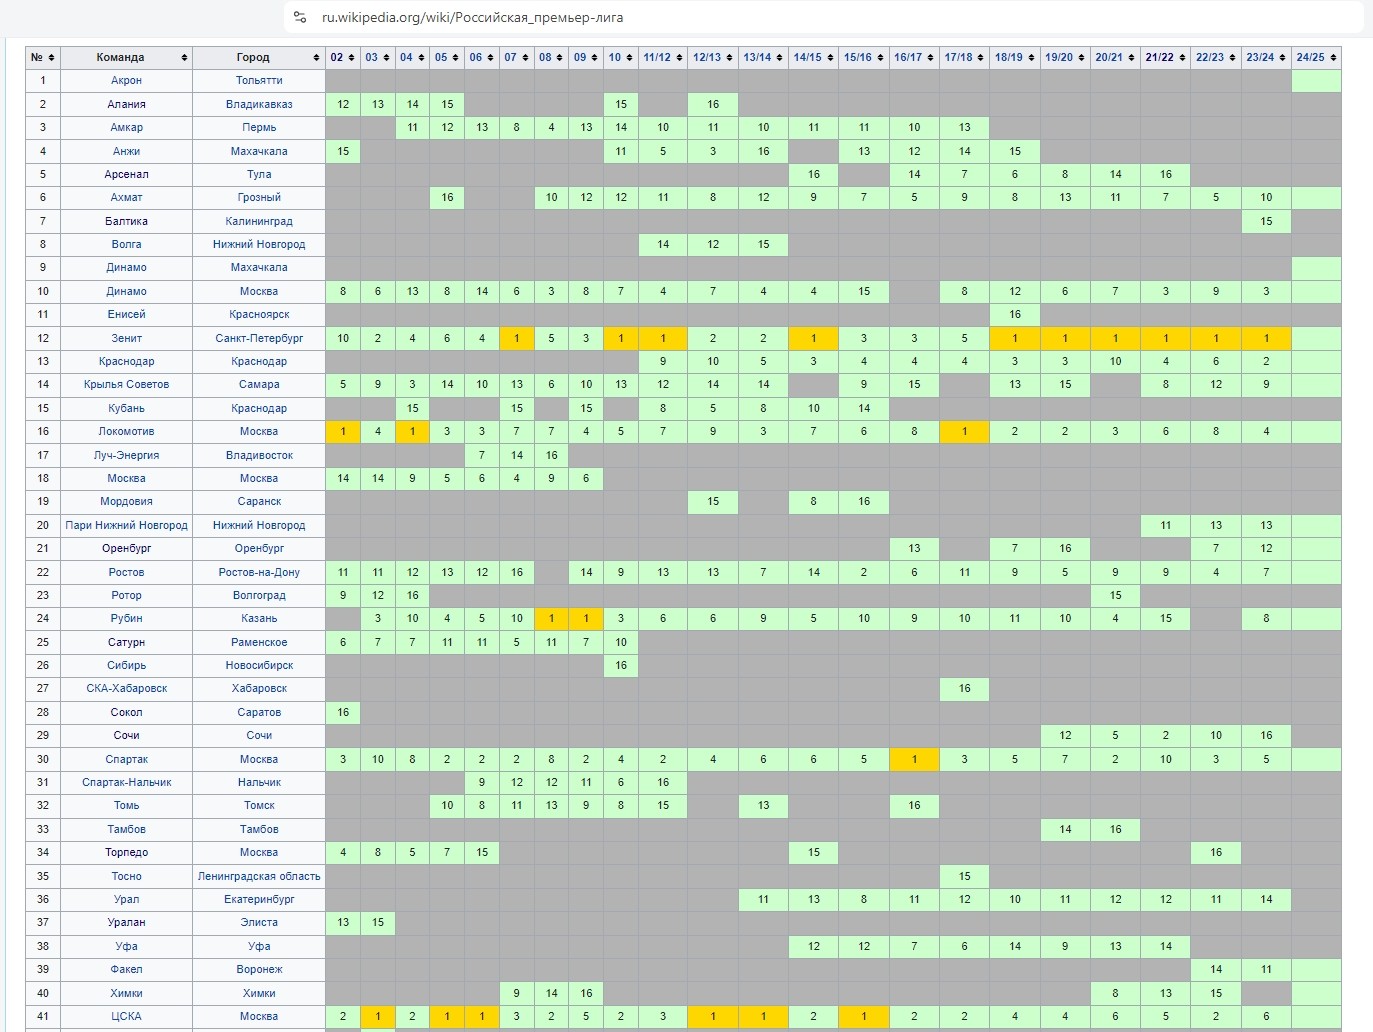Screen dimensions: 1373x1032
Task: Open the Спартак-Нальчик team link
Action: (126, 782)
